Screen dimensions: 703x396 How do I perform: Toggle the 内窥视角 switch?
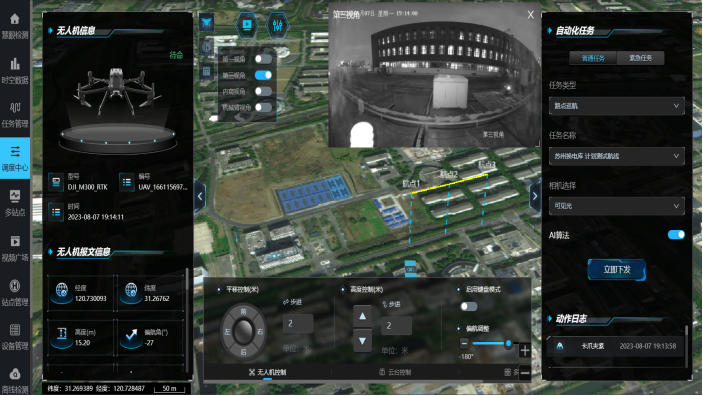click(263, 91)
